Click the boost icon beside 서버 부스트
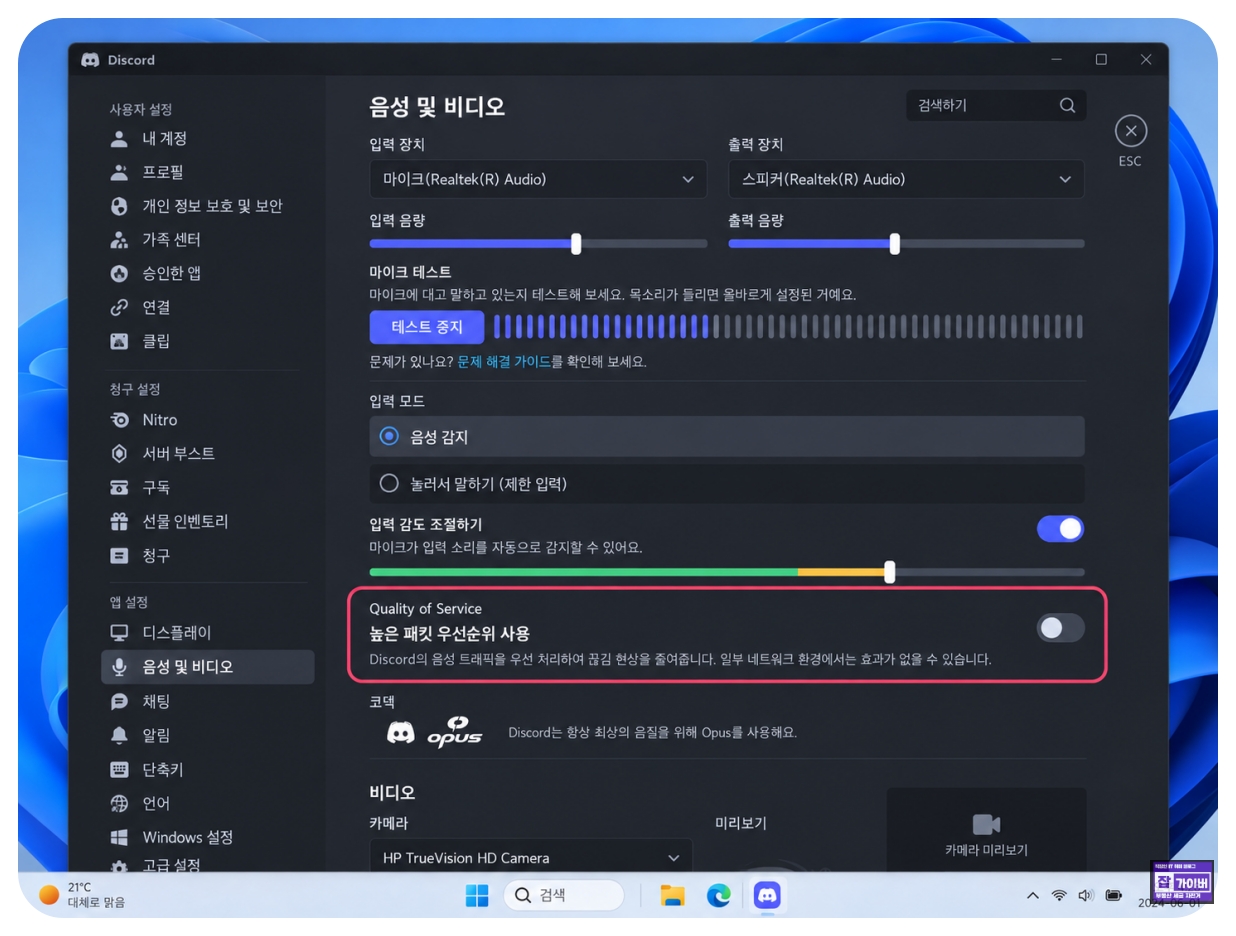 pyautogui.click(x=120, y=453)
